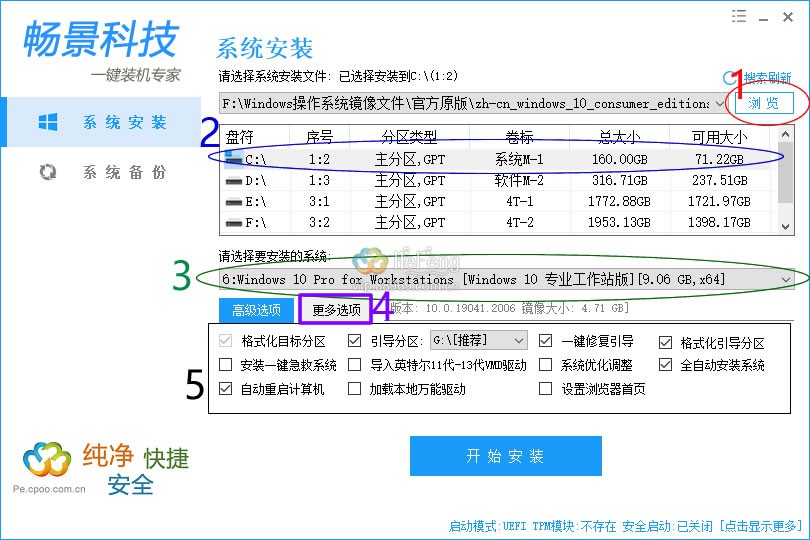Select the F:\ partition row label
The image size is (810, 540).
(255, 223)
